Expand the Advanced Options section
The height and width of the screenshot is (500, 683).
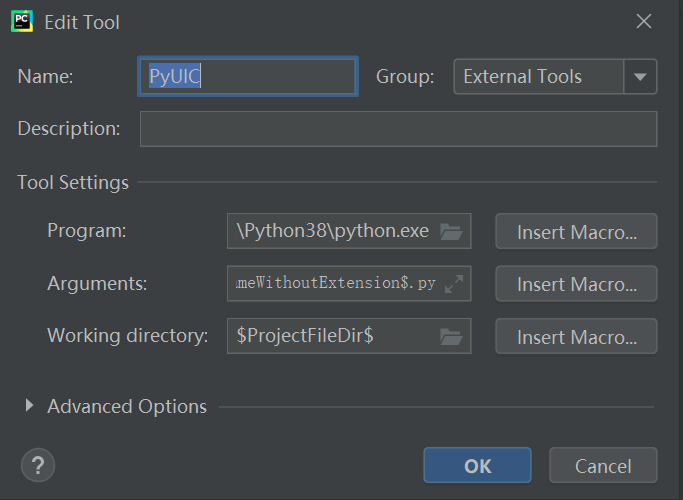(28, 406)
